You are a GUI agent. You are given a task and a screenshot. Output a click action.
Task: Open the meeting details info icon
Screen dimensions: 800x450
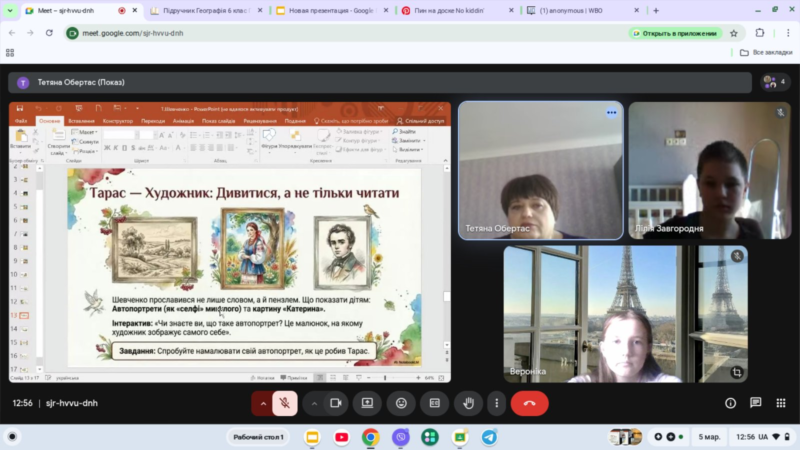(x=730, y=403)
